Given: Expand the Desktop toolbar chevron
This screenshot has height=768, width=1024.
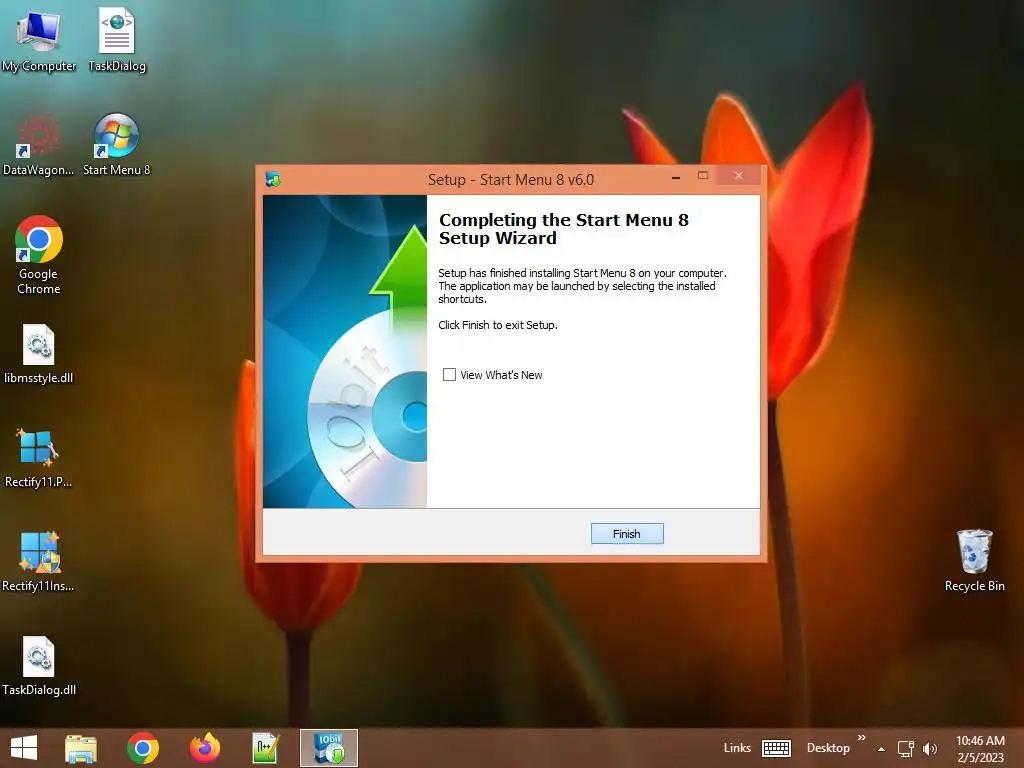Looking at the screenshot, I should click(x=861, y=738).
